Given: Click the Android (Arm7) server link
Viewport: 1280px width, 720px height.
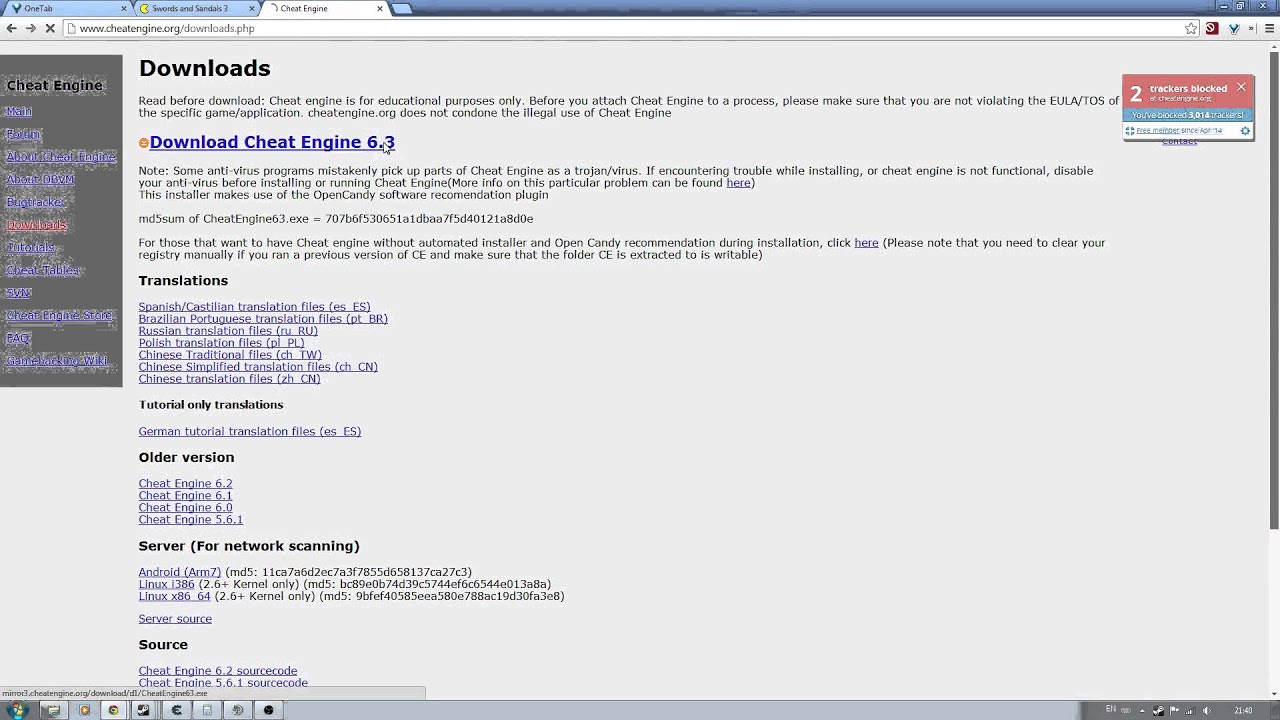Looking at the screenshot, I should (180, 572).
